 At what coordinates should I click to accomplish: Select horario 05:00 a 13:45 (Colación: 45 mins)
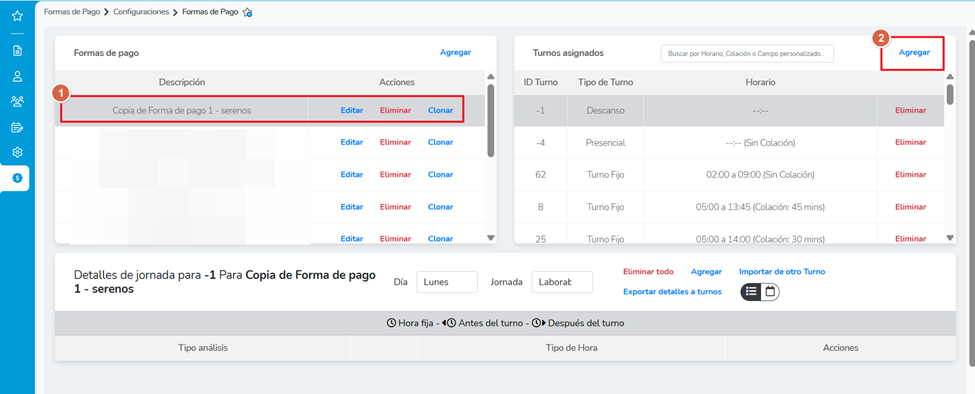(x=760, y=207)
